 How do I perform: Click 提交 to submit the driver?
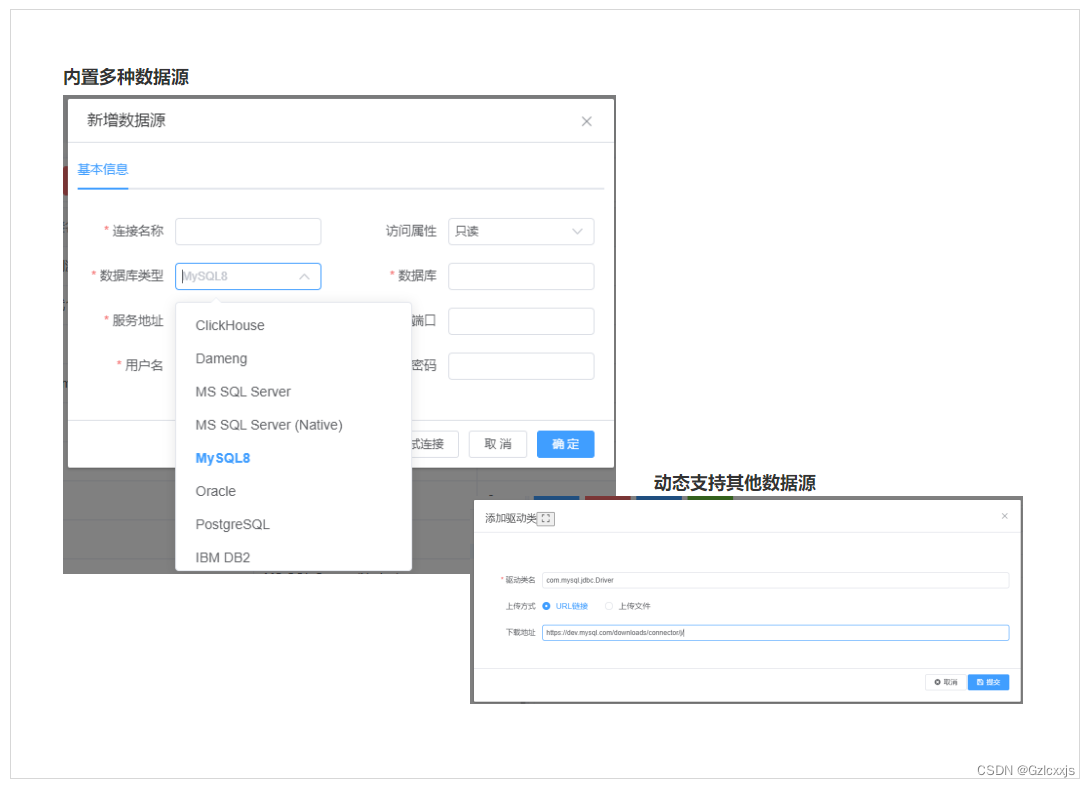(x=988, y=682)
